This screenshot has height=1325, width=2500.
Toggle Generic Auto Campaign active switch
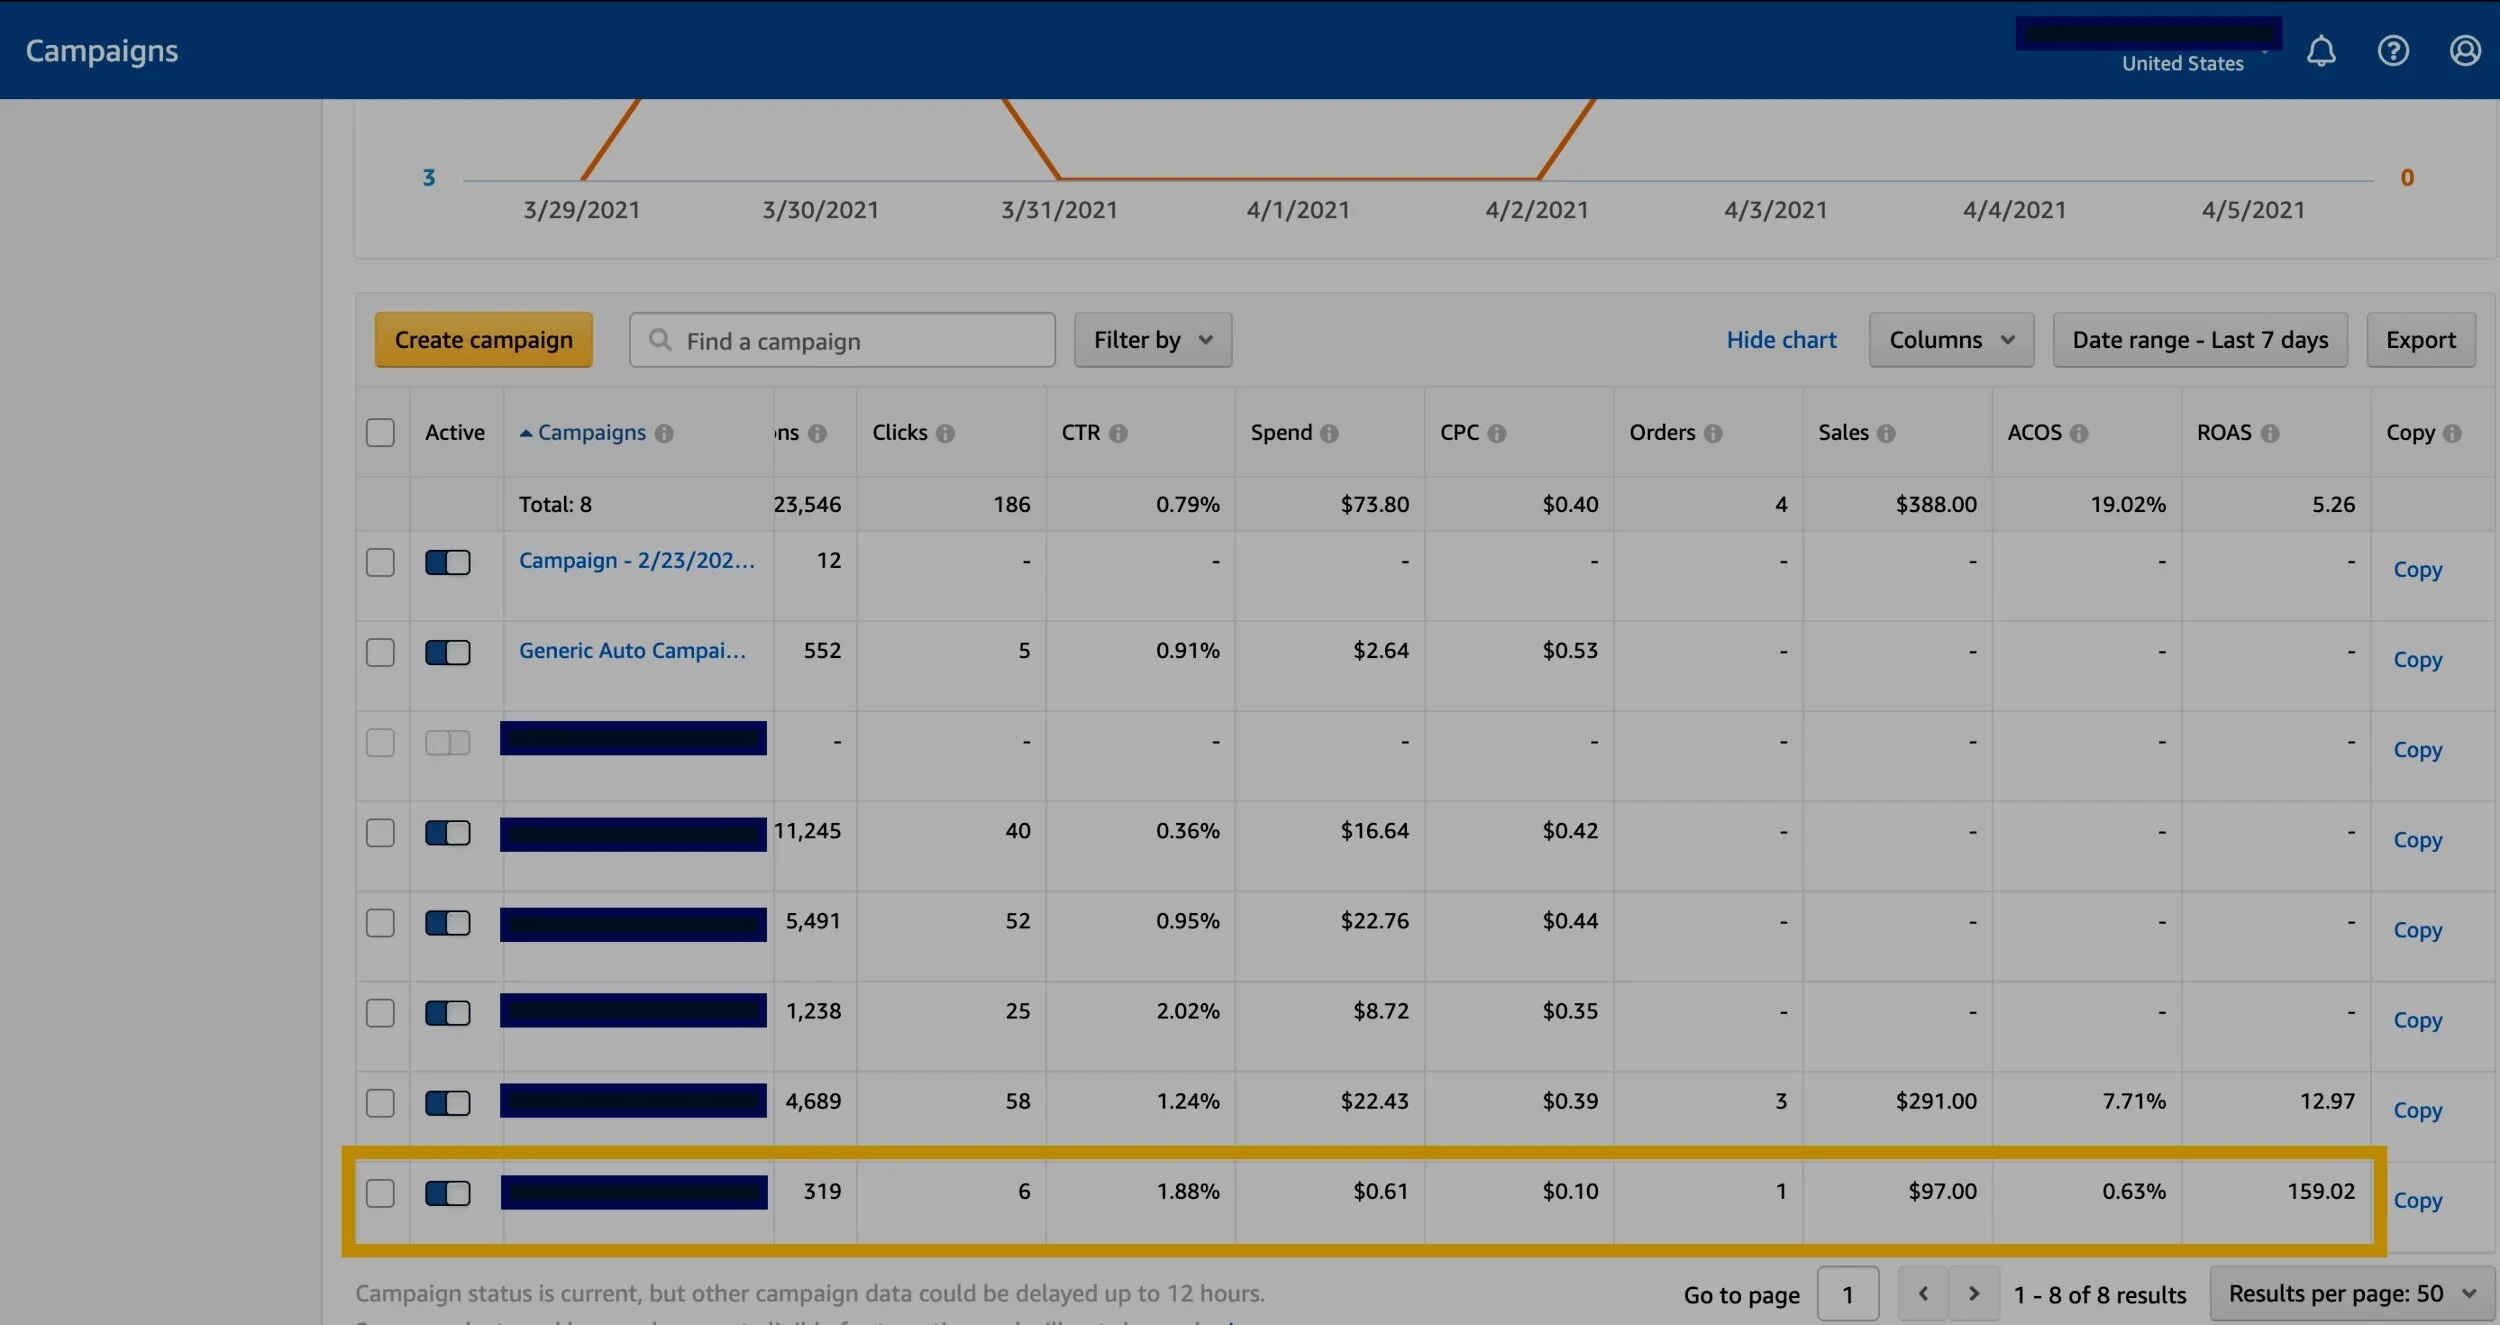447,652
